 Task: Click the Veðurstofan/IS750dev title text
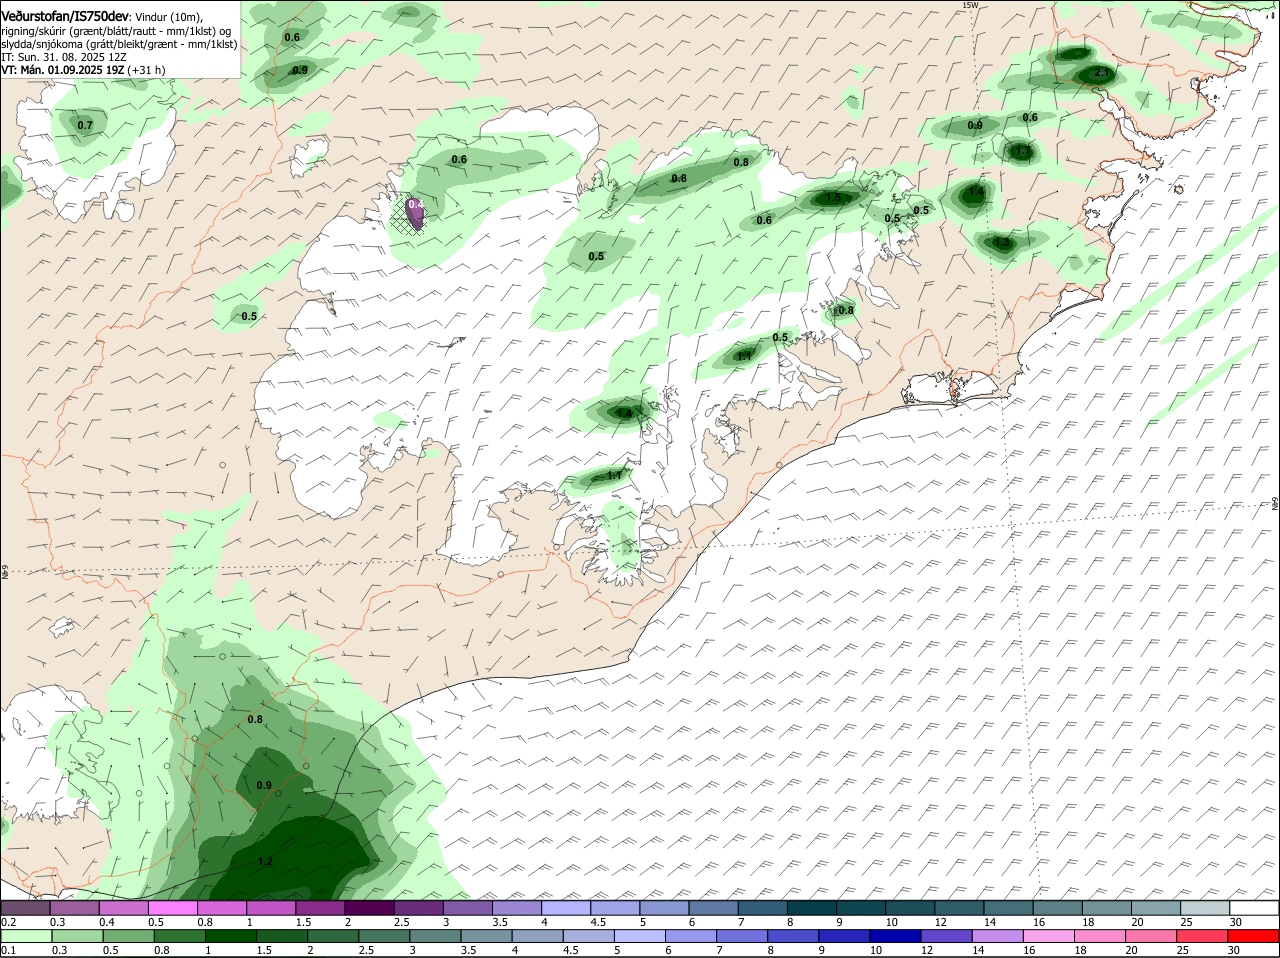click(x=65, y=16)
